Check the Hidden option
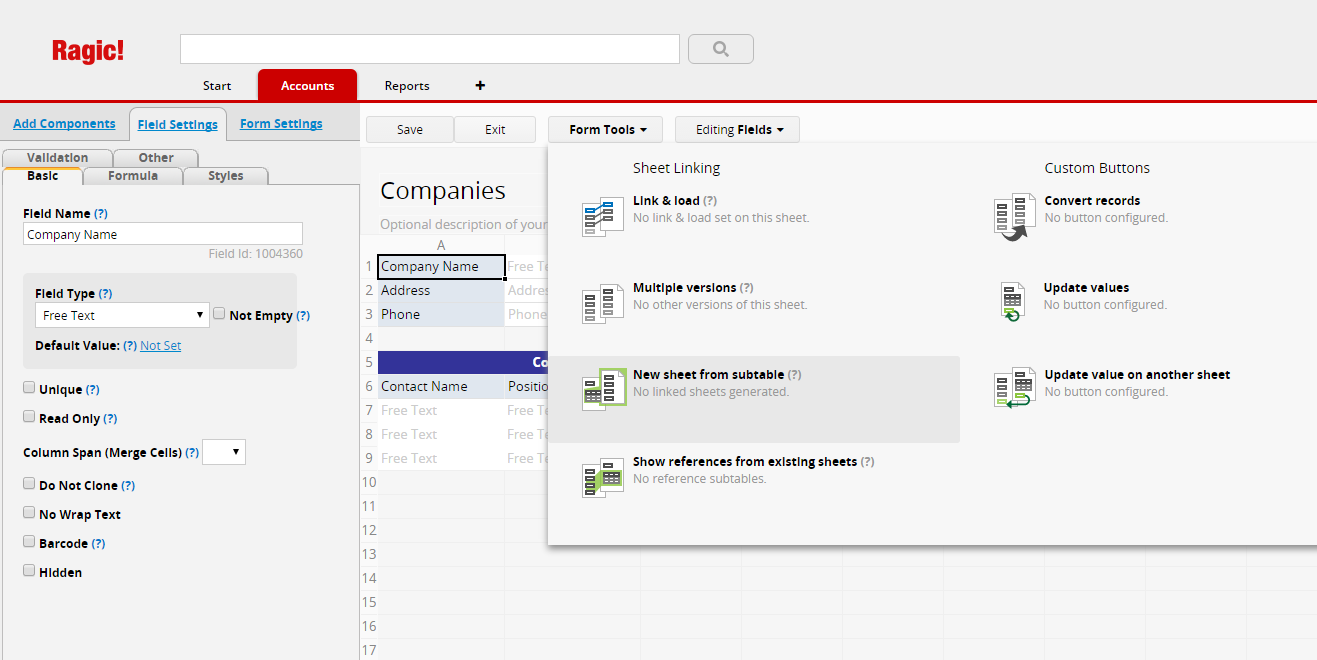The width and height of the screenshot is (1317, 660). [29, 571]
